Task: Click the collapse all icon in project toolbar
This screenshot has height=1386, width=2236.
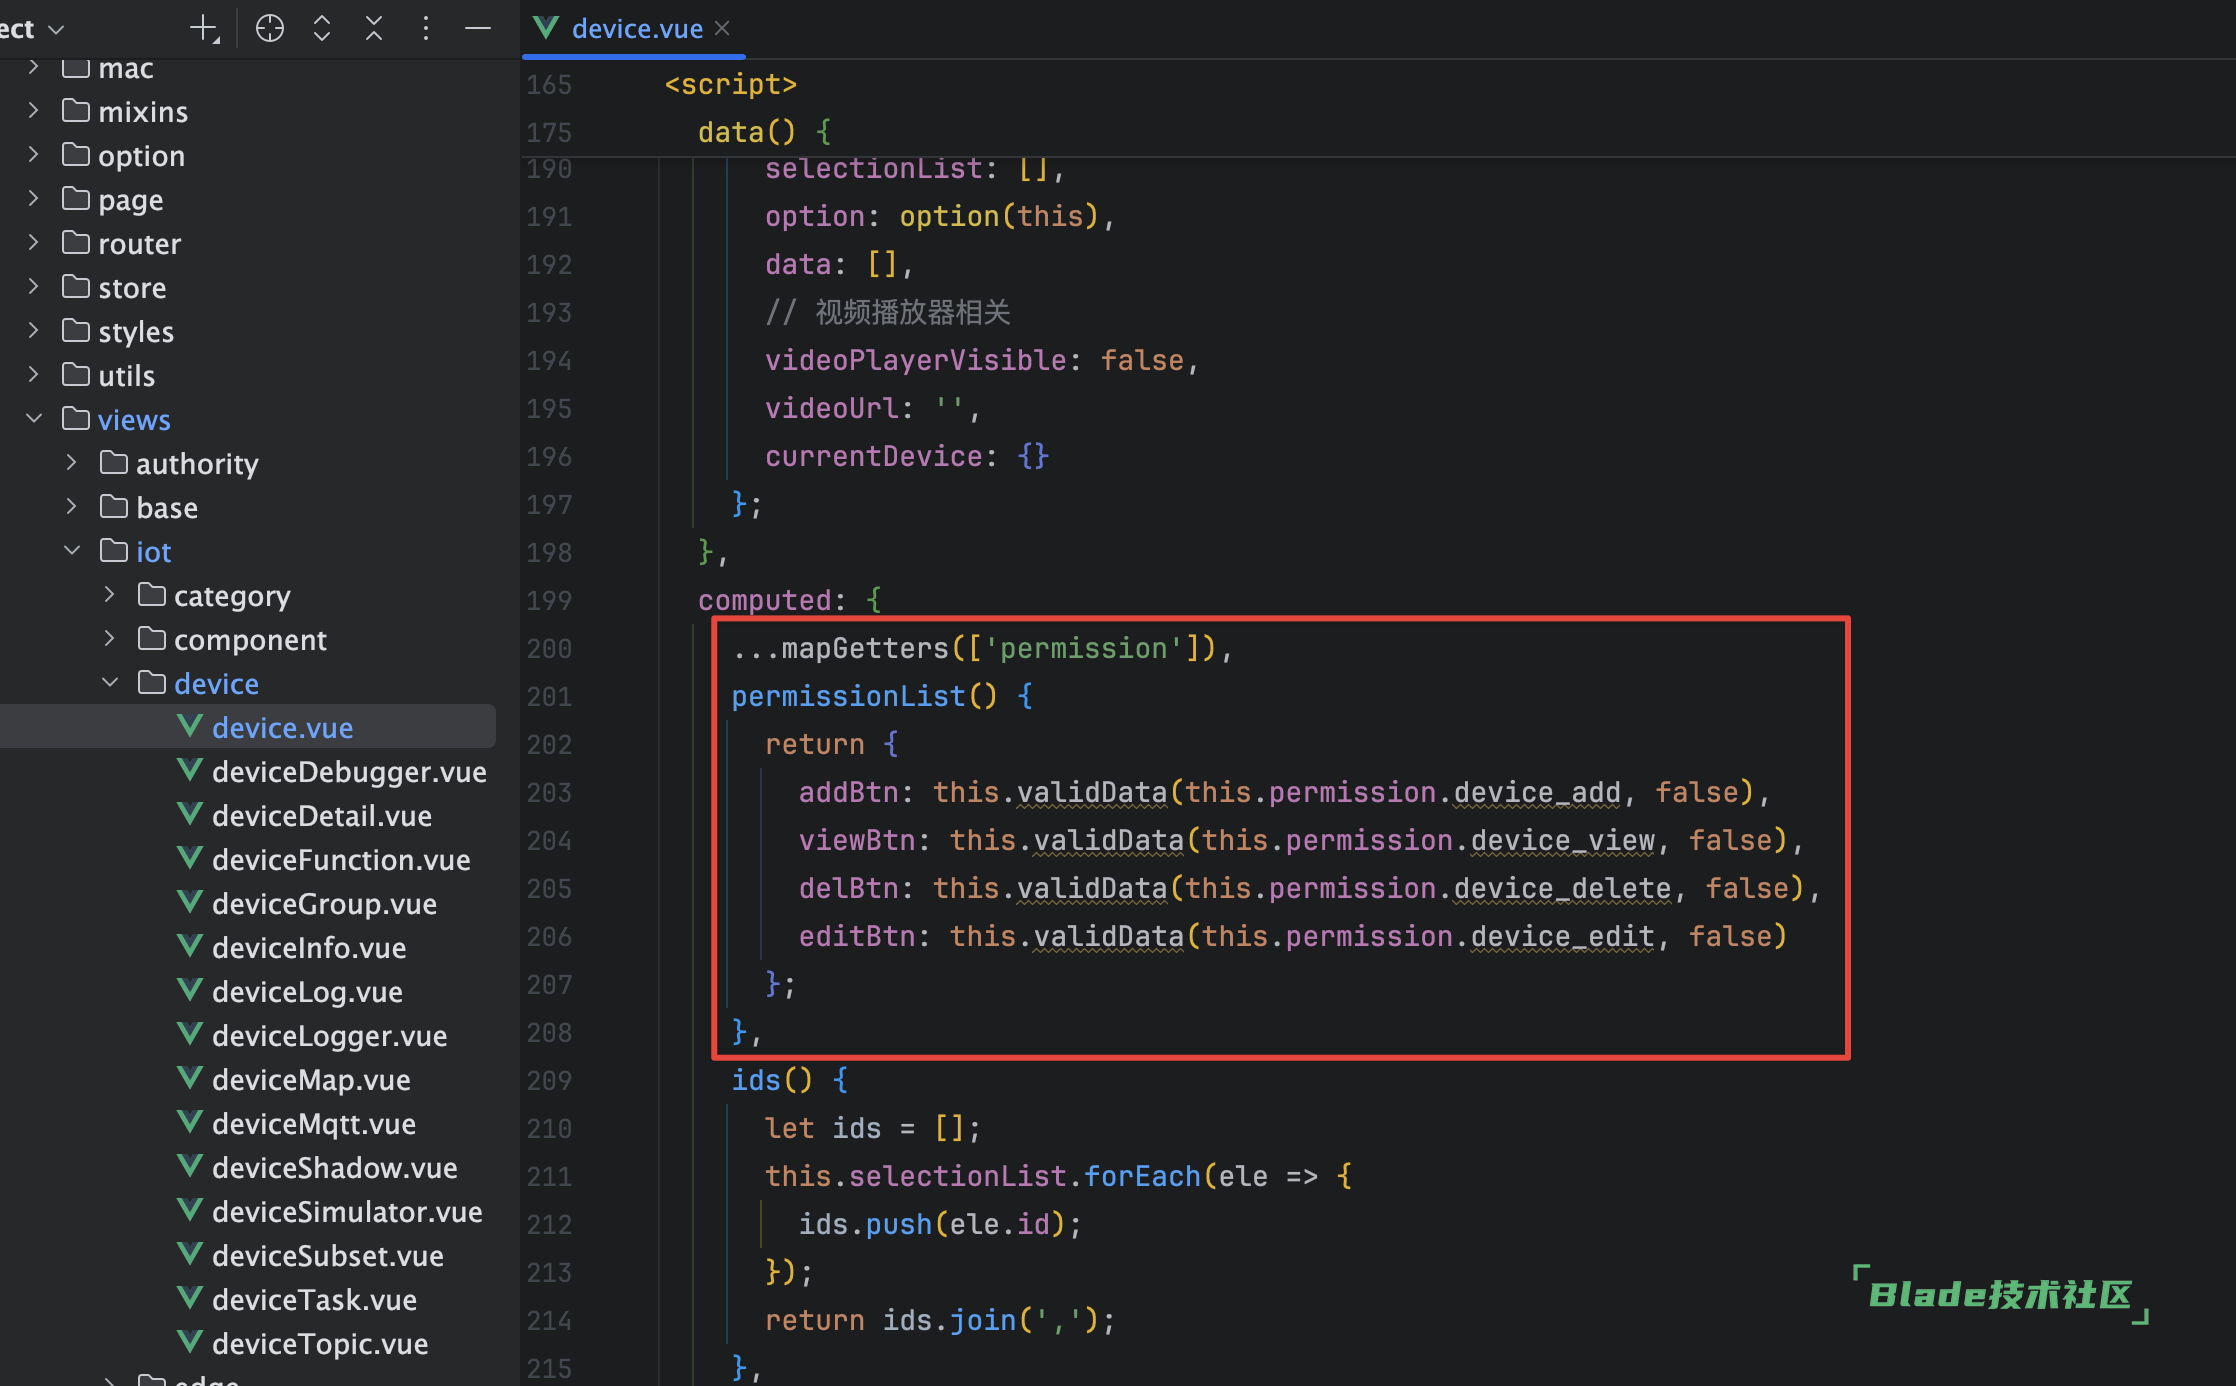Action: click(374, 28)
